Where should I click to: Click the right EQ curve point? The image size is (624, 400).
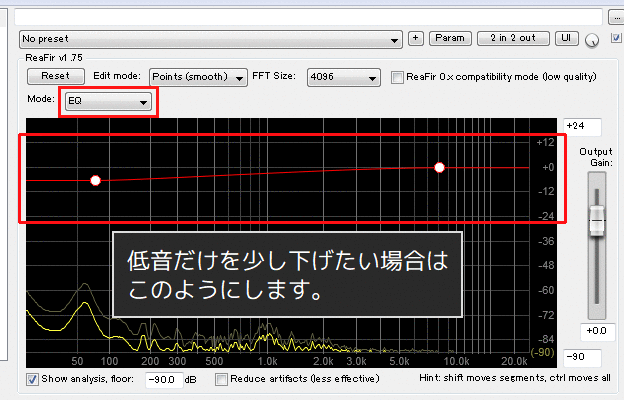(439, 168)
